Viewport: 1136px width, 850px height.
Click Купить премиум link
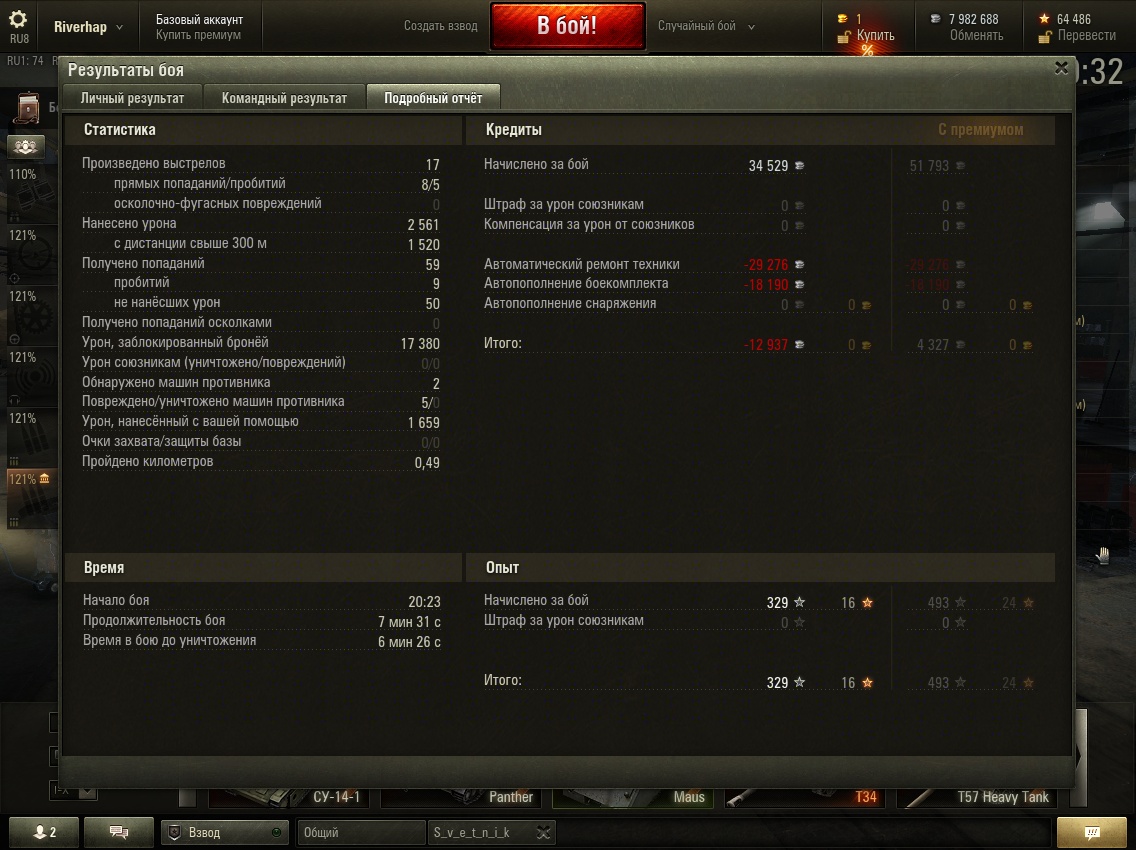199,35
